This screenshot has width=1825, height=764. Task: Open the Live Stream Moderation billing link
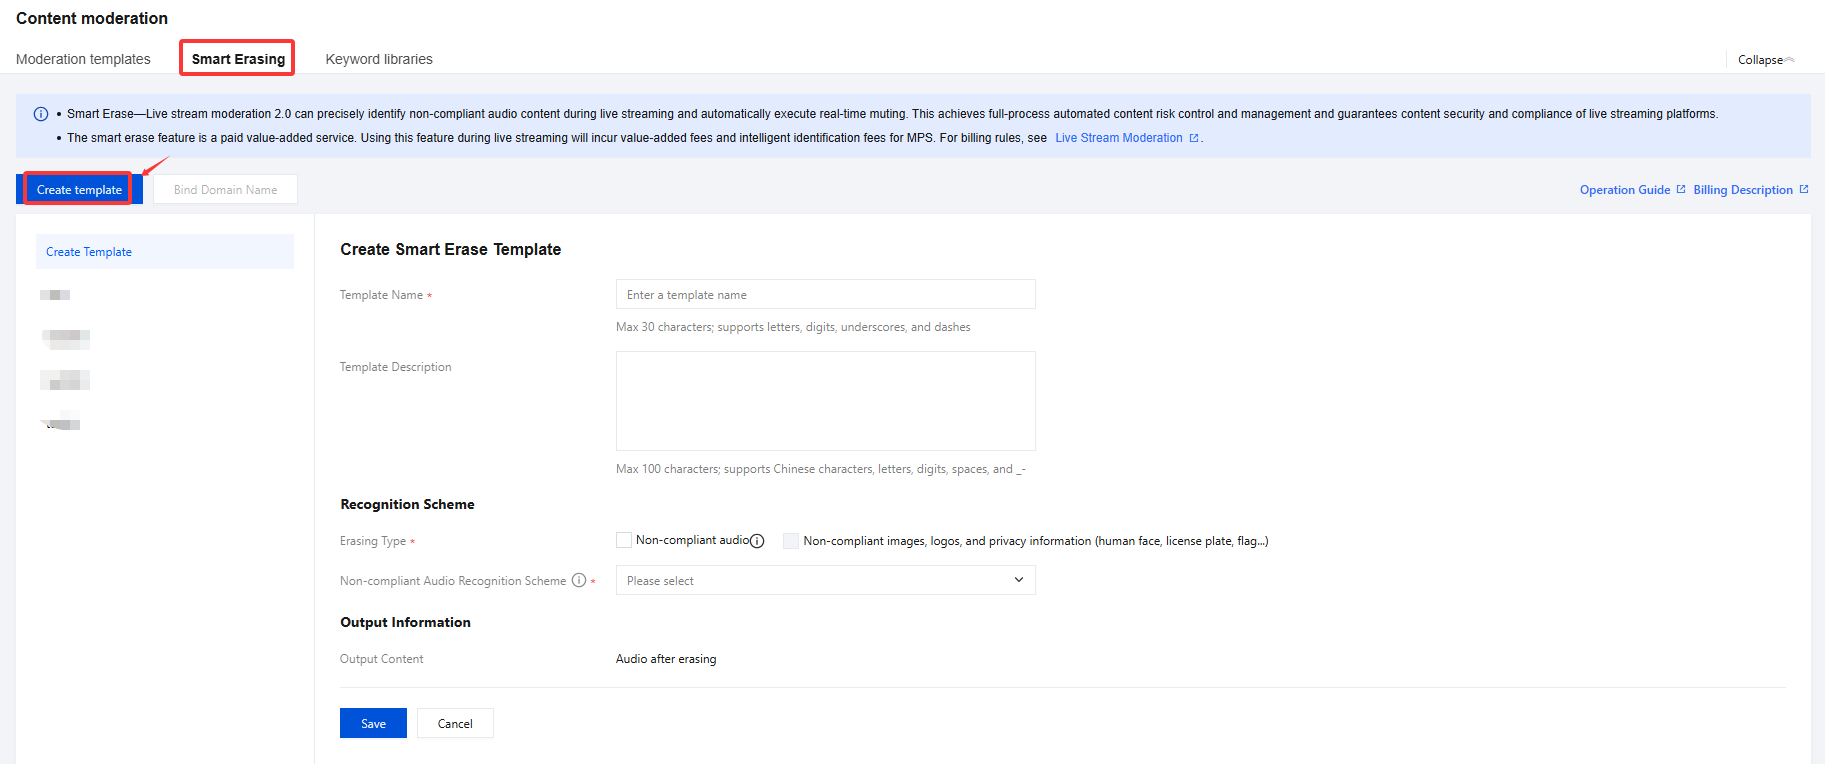click(x=1118, y=138)
